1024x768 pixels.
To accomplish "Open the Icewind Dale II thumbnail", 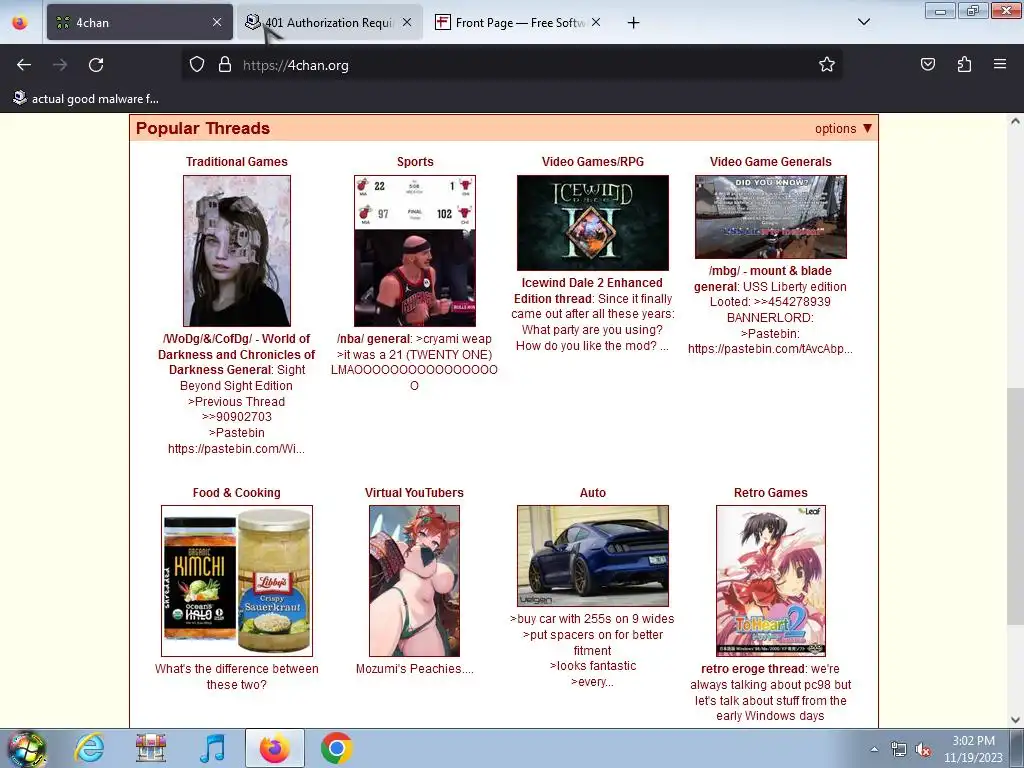I will coord(592,223).
